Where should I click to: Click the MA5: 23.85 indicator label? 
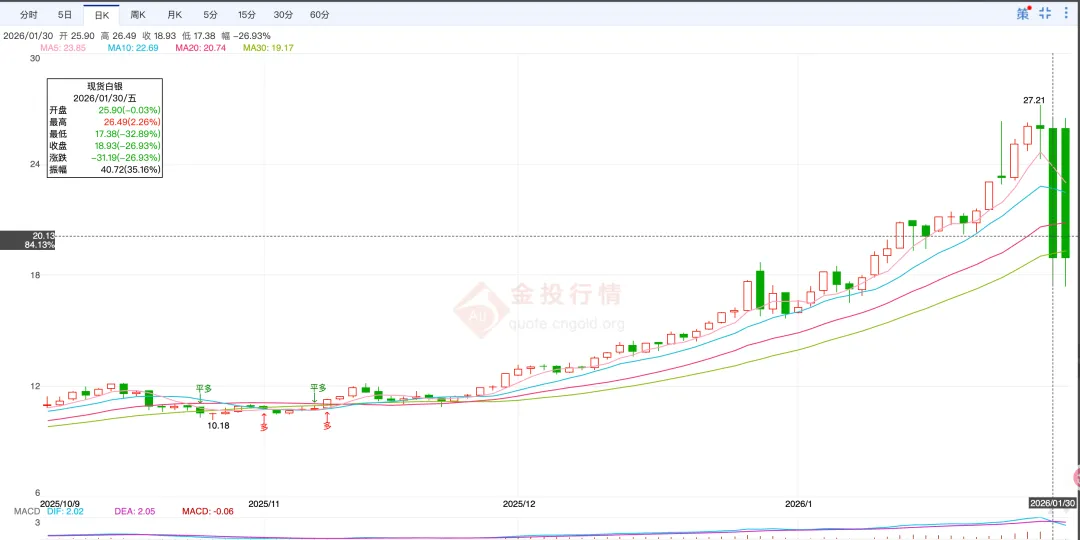(x=63, y=48)
